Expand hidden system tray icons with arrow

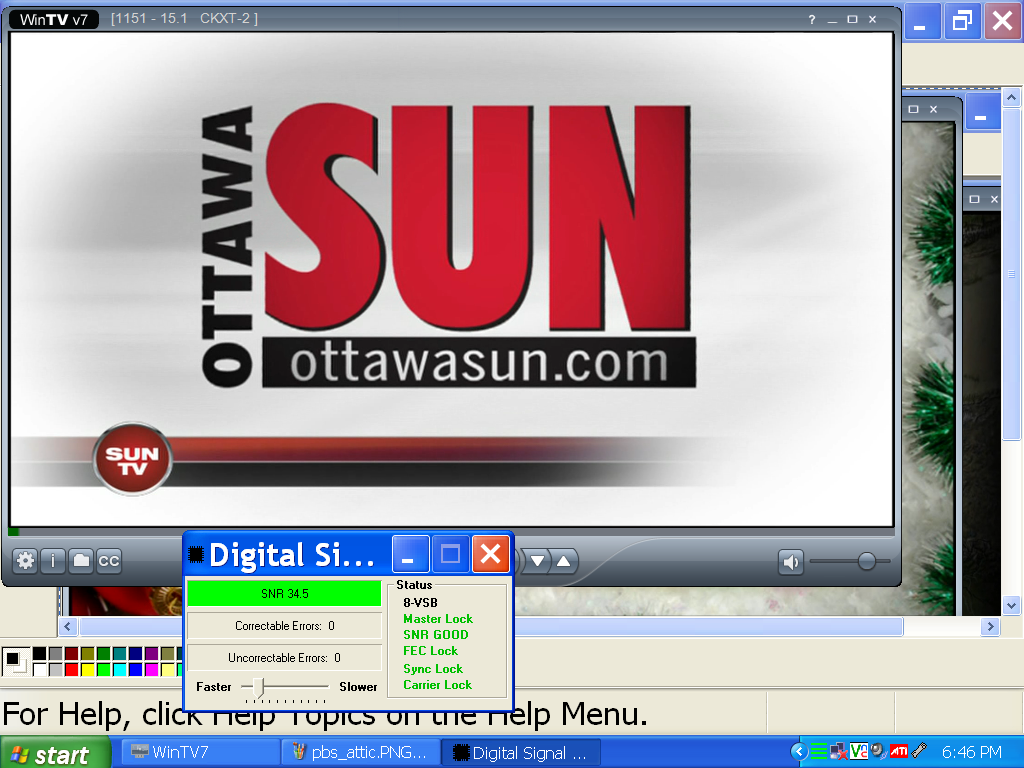(799, 752)
